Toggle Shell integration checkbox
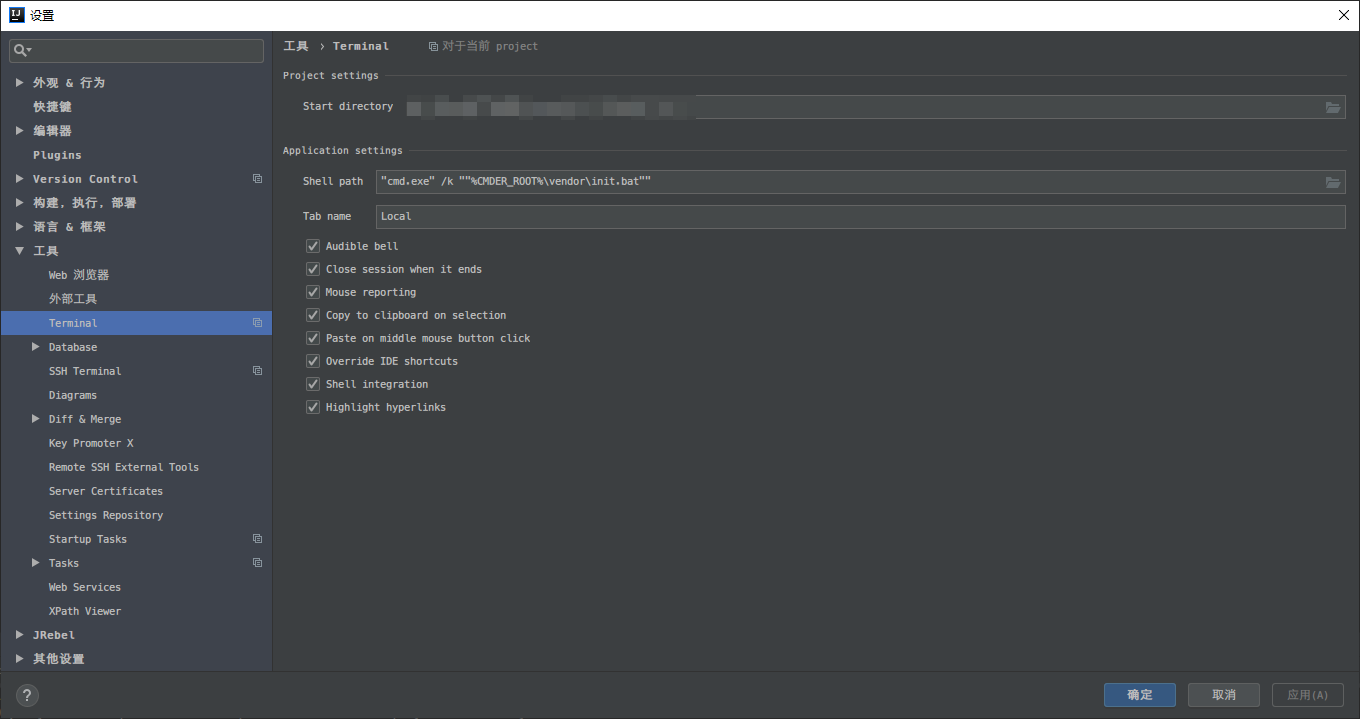1360x719 pixels. pyautogui.click(x=313, y=384)
